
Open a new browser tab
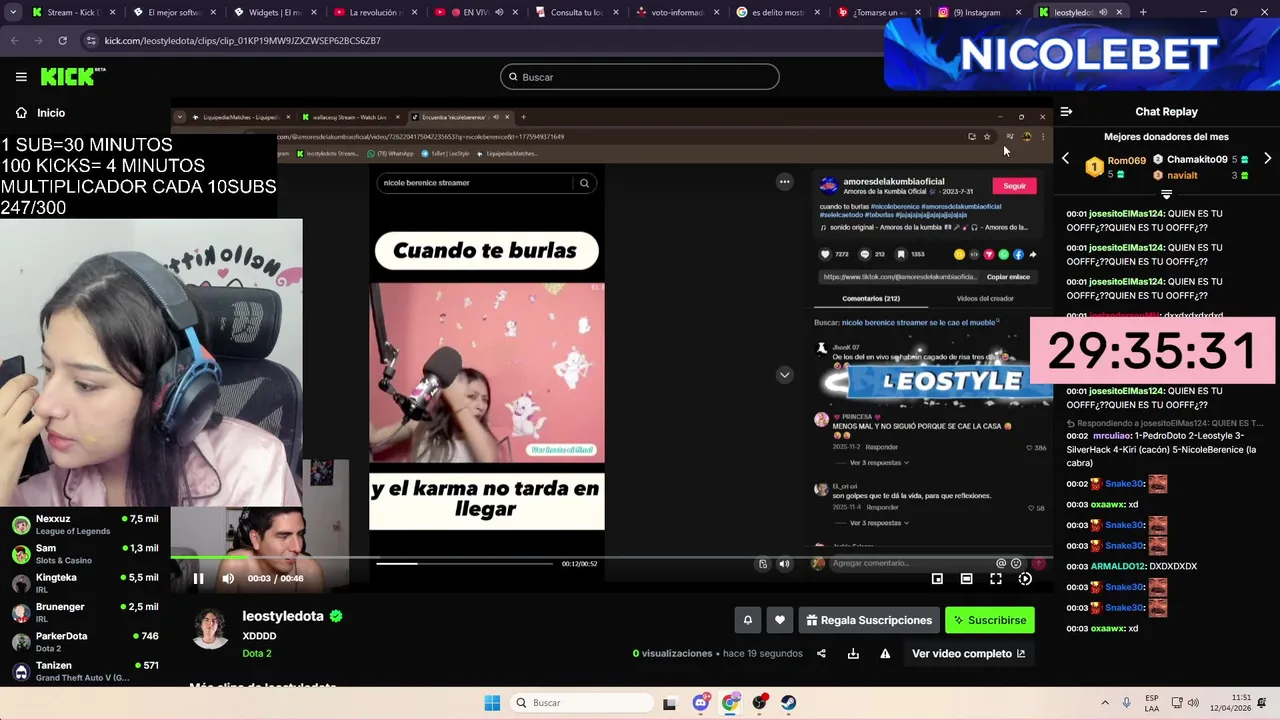coord(1143,13)
